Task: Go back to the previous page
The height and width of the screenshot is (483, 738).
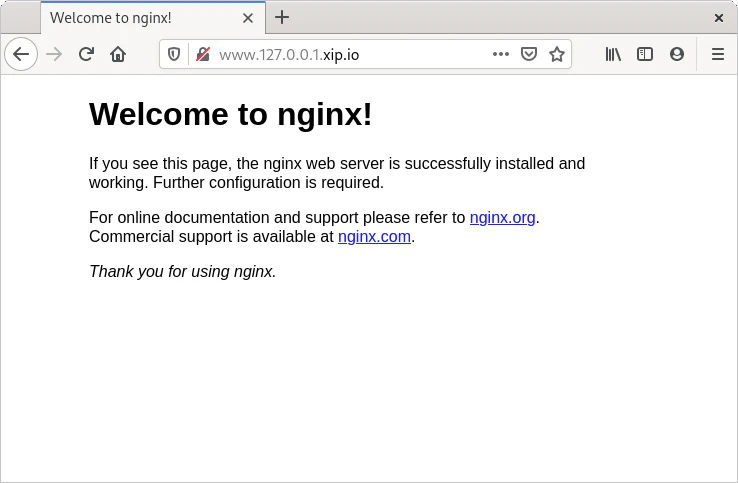Action: pyautogui.click(x=21, y=55)
